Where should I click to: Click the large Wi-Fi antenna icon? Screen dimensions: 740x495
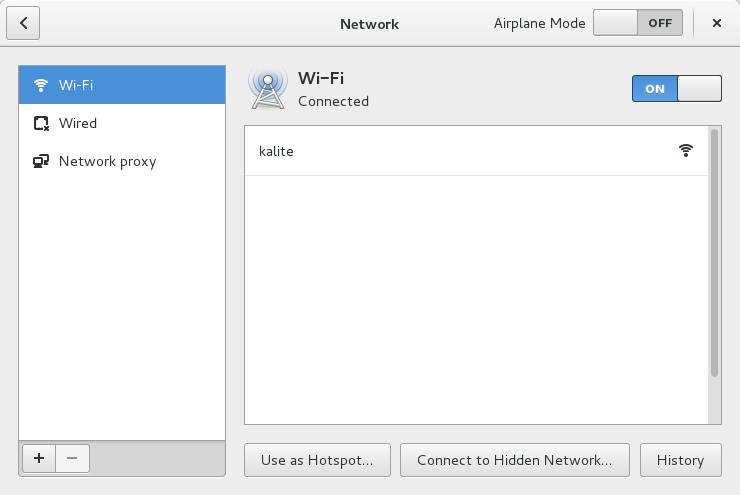267,89
